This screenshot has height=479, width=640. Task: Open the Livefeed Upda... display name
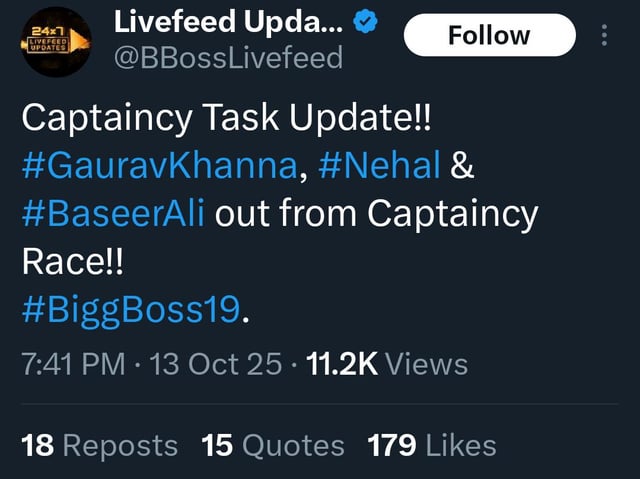[228, 20]
